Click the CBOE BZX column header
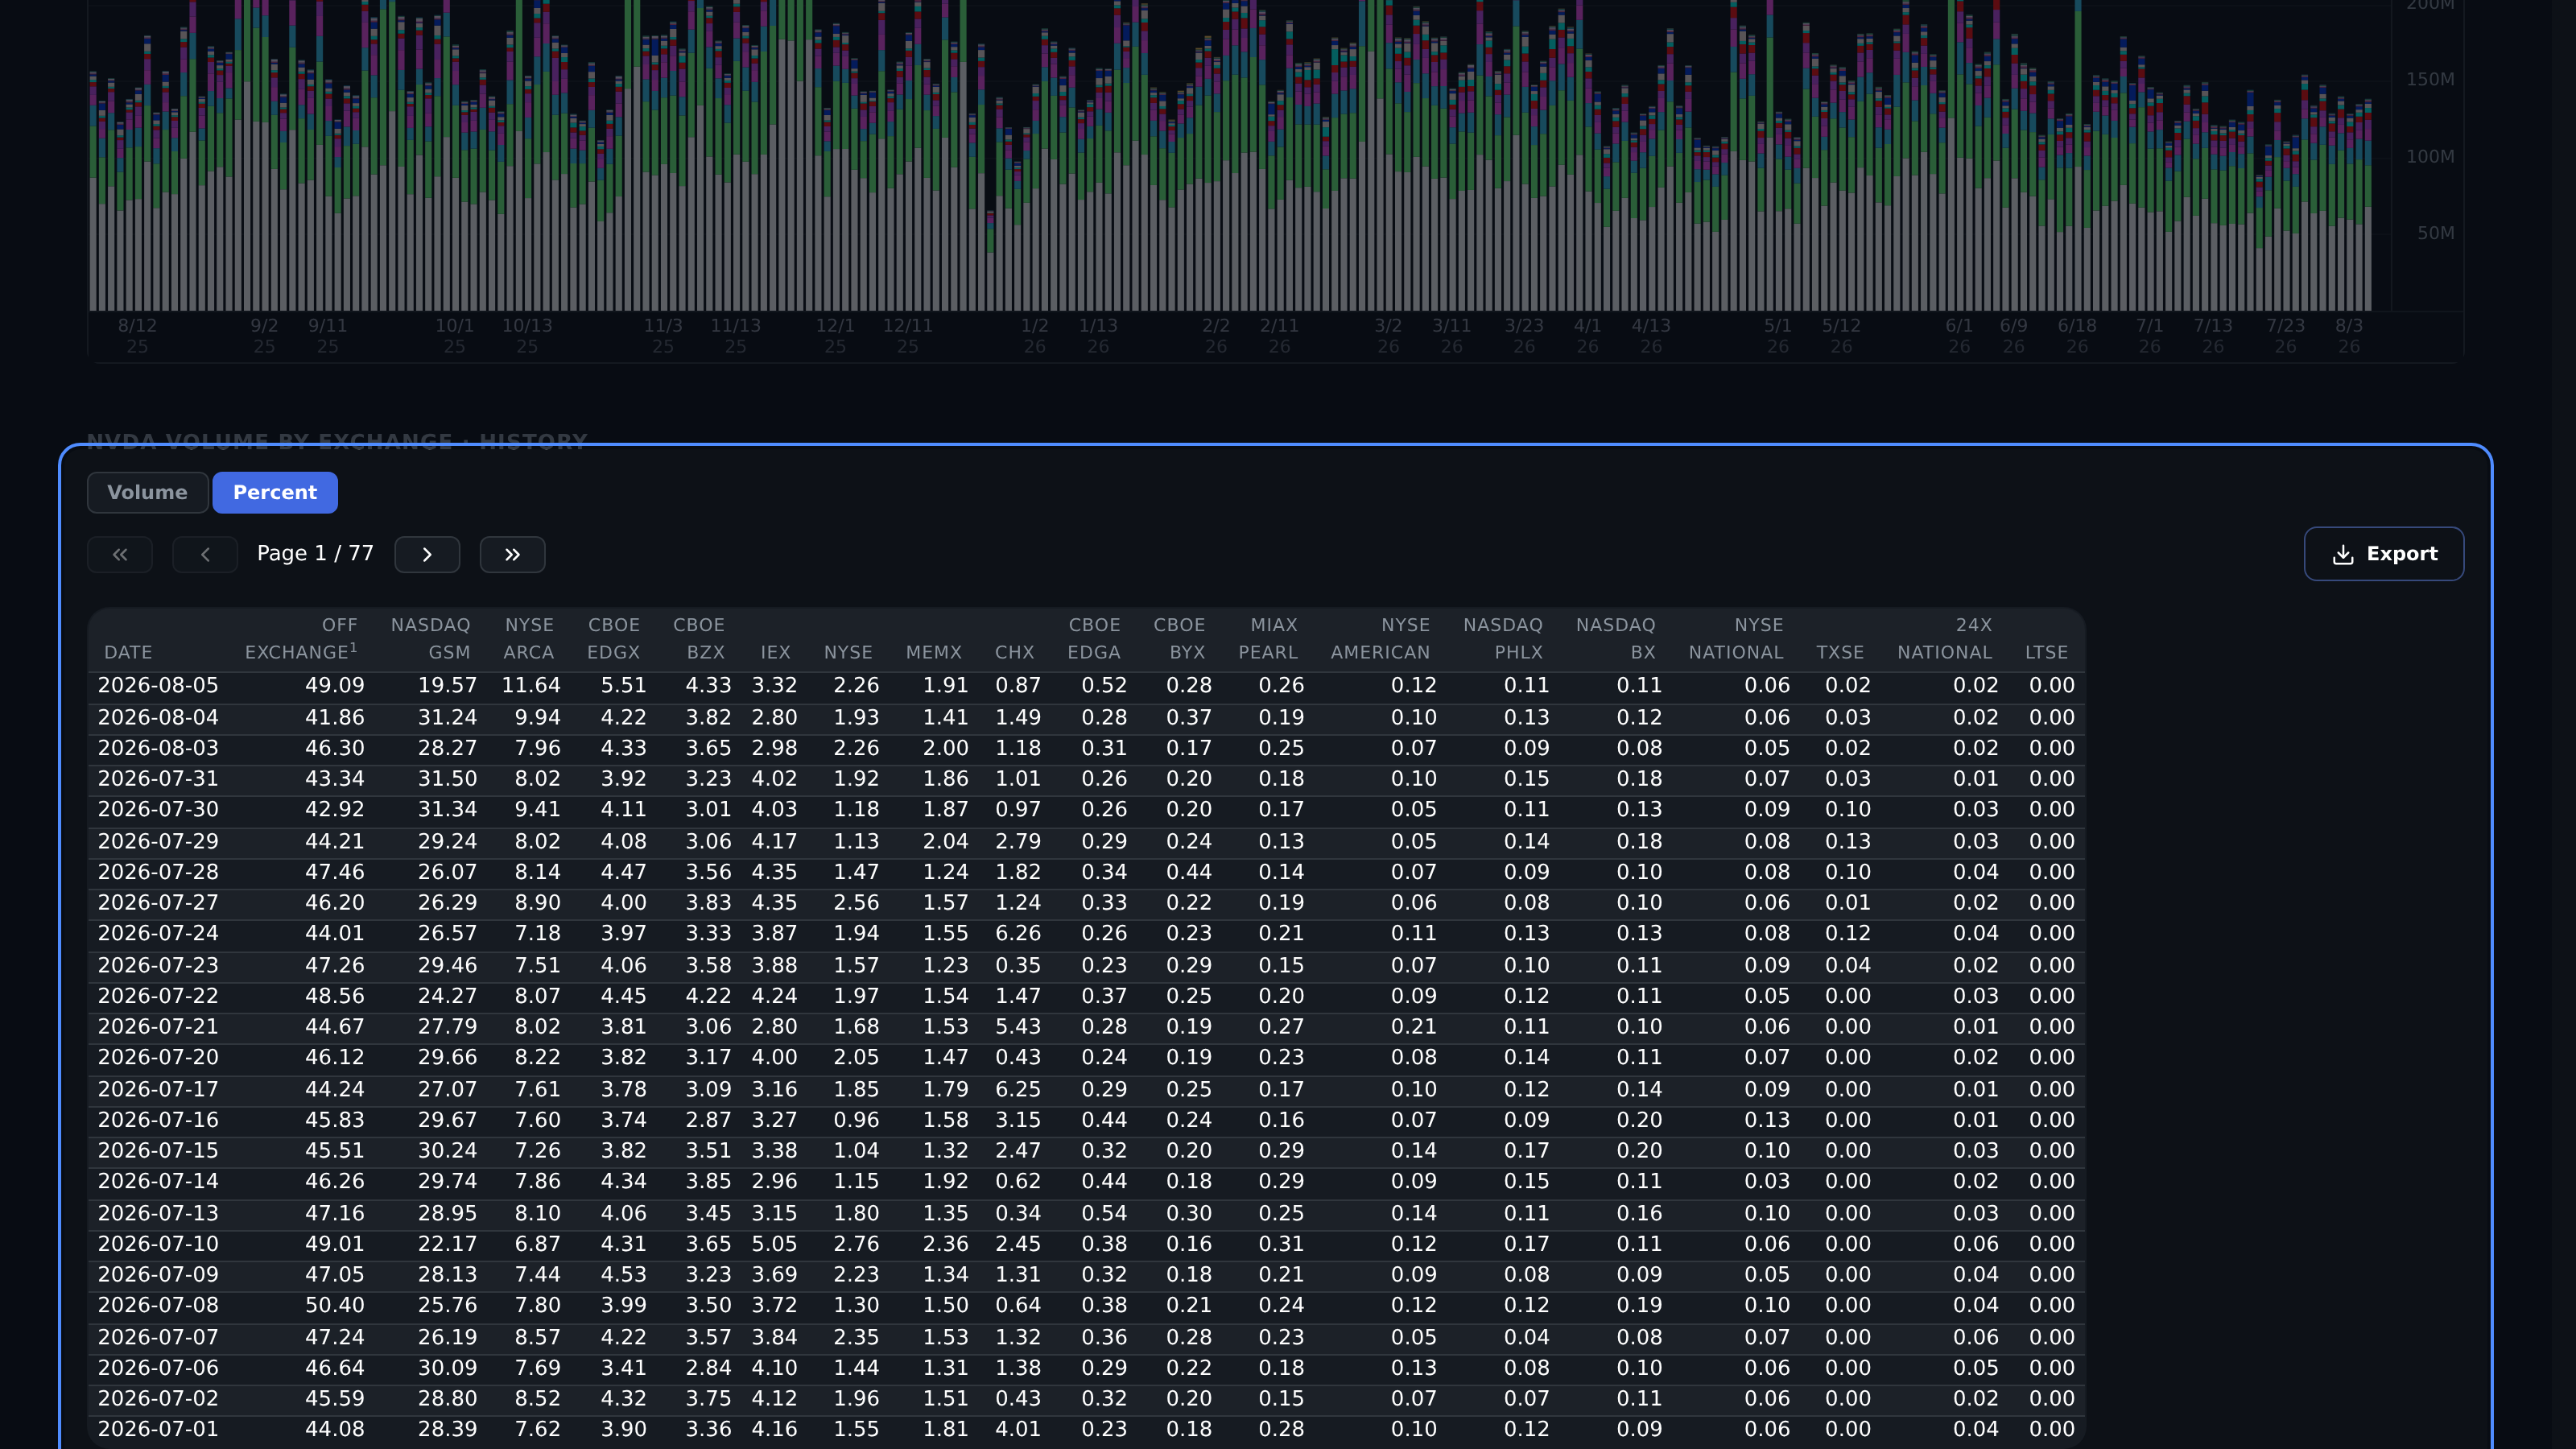Viewport: 2576px width, 1449px height. [x=698, y=638]
